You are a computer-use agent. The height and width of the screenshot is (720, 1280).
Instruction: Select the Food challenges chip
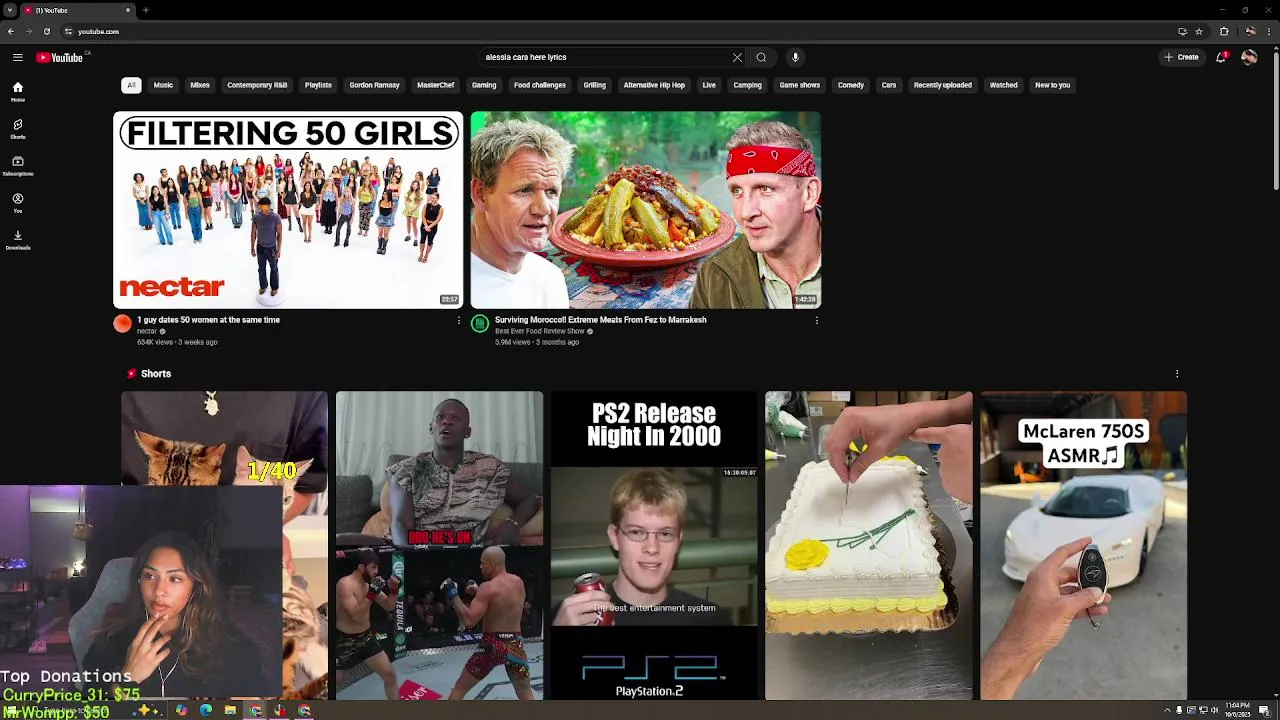[540, 85]
